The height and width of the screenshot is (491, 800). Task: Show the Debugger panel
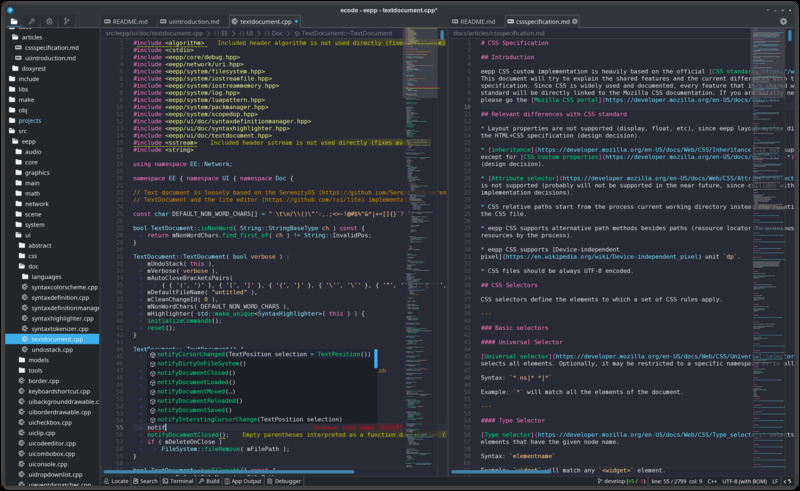click(282, 481)
